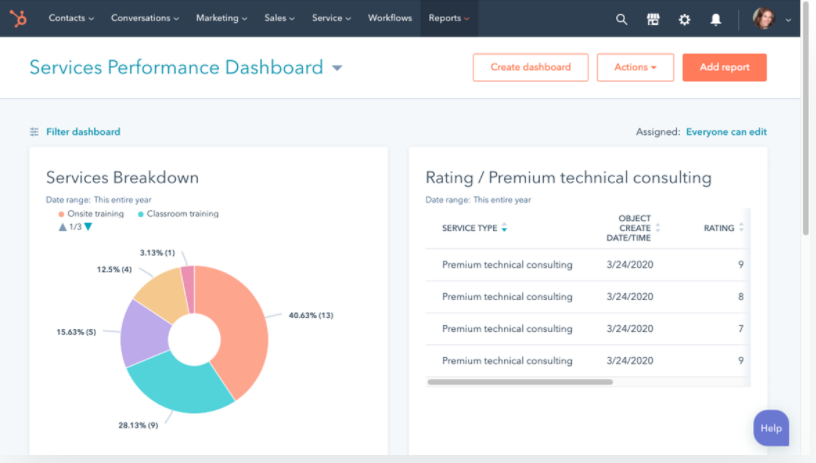The width and height of the screenshot is (816, 463).
Task: Open Workflows from navigation bar
Action: tap(390, 18)
